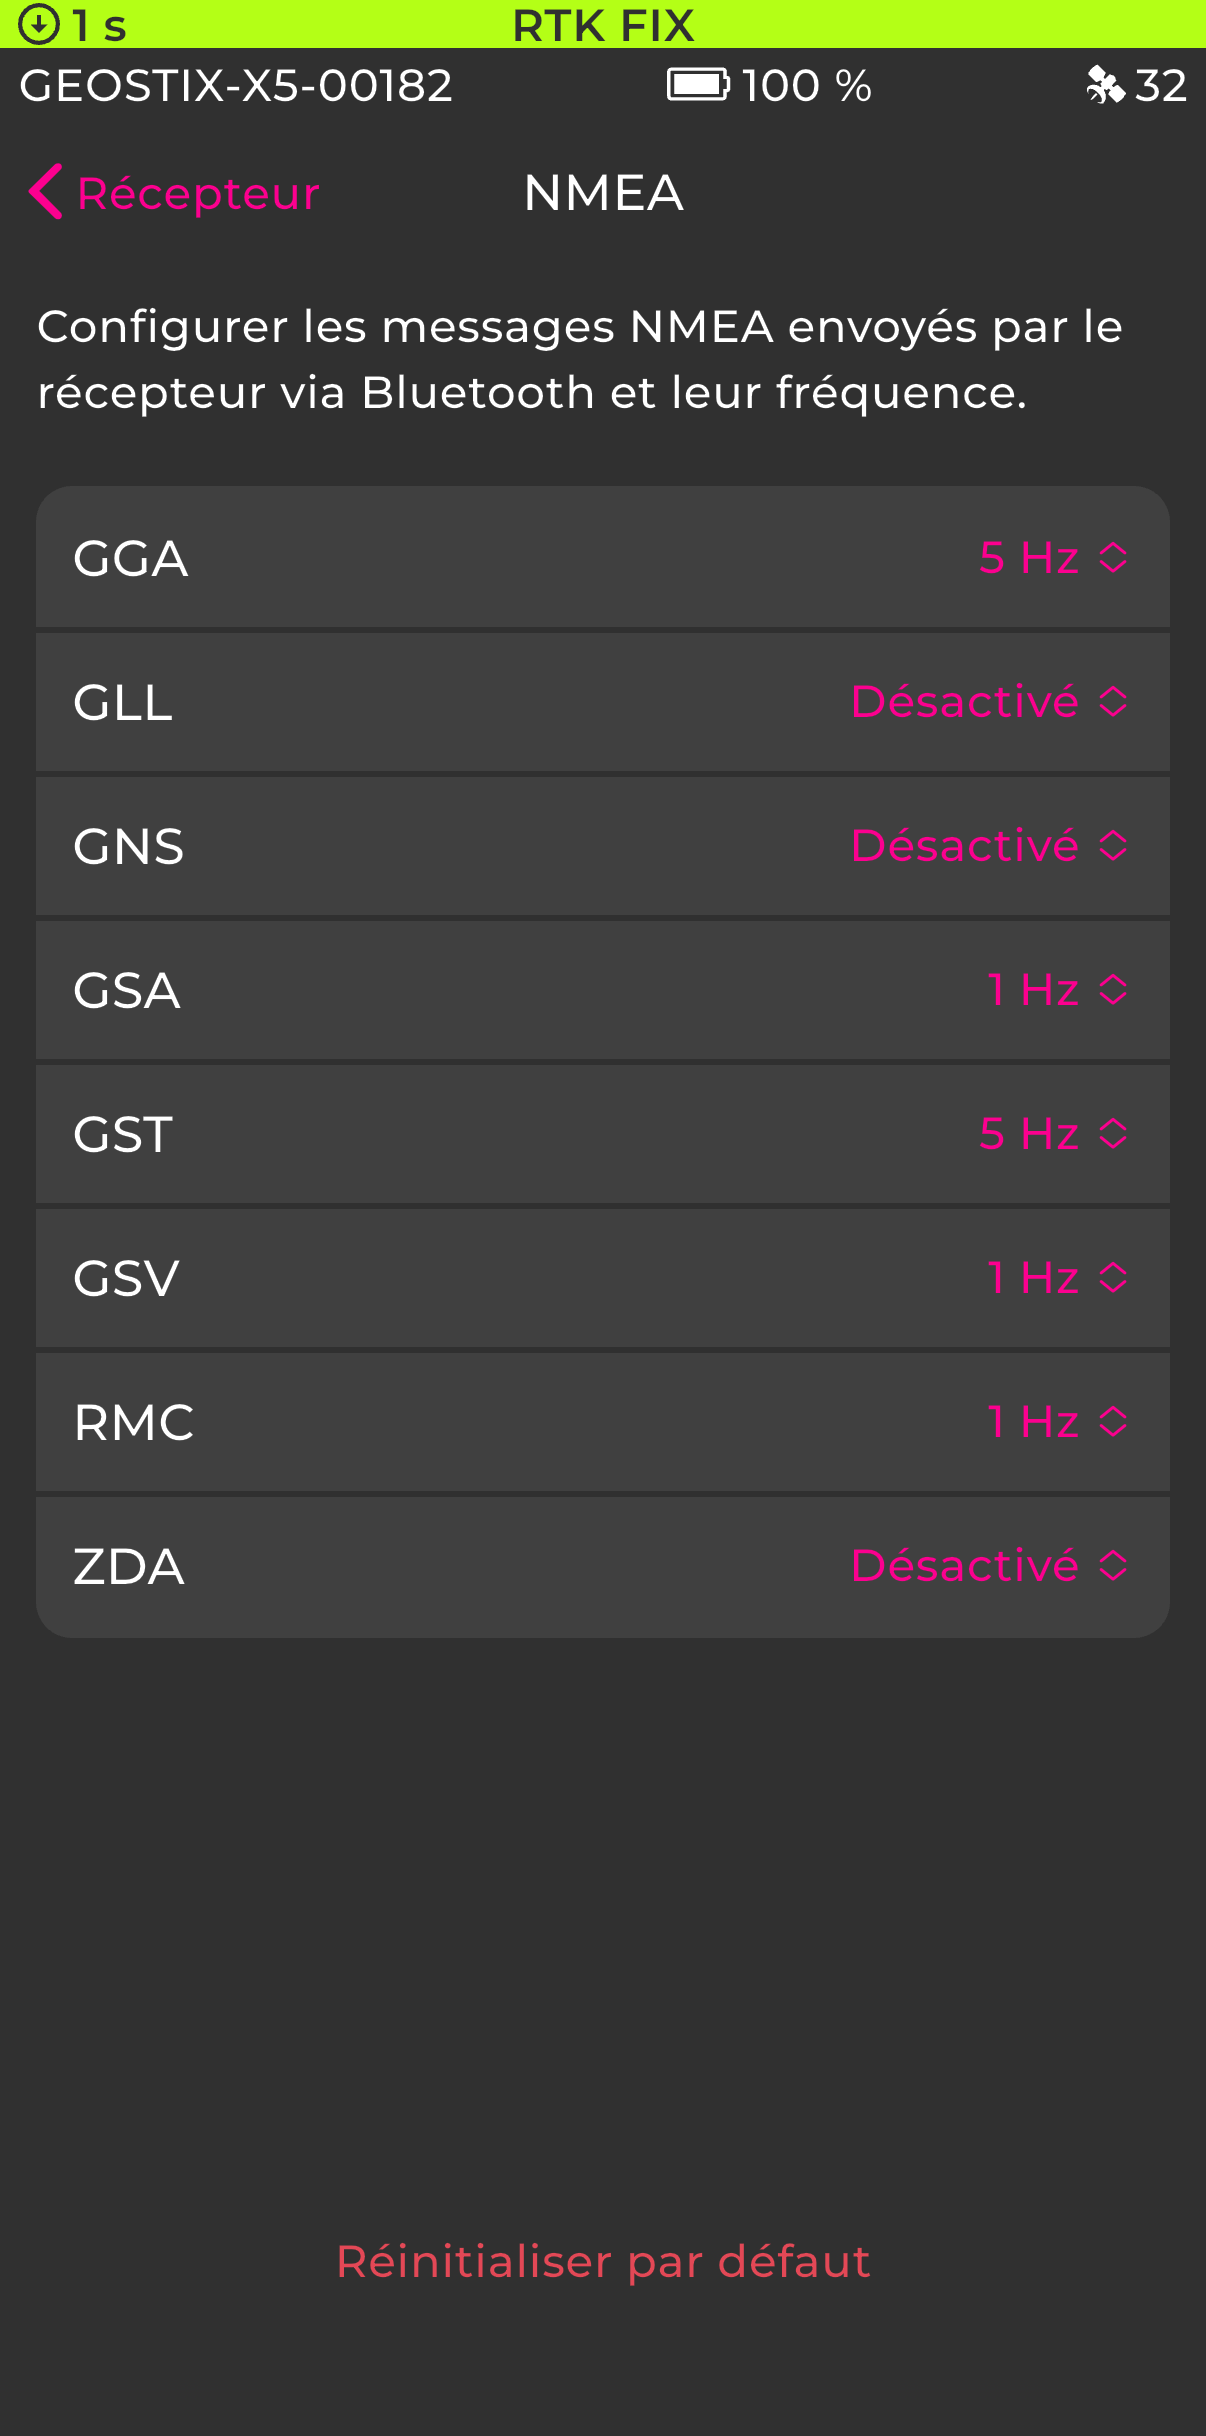Tap the NMEA page title
The height and width of the screenshot is (2436, 1206).
coord(603,193)
